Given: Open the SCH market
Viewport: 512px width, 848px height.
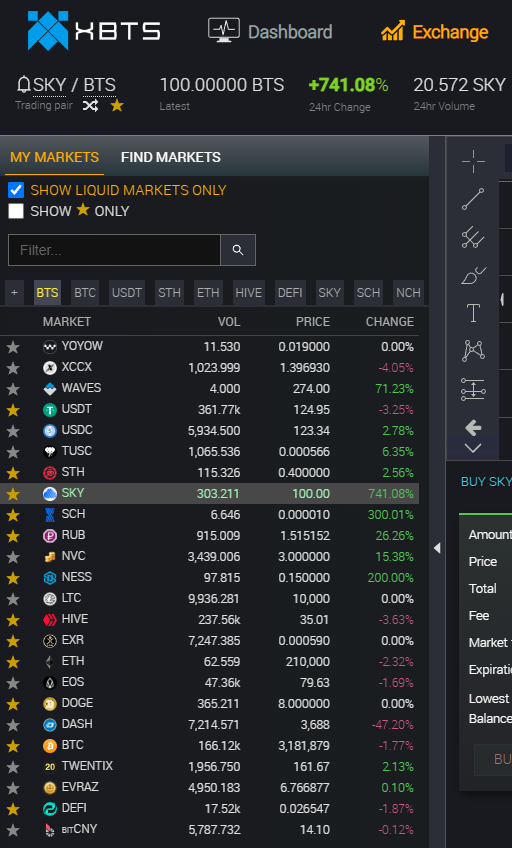Looking at the screenshot, I should pyautogui.click(x=209, y=515).
